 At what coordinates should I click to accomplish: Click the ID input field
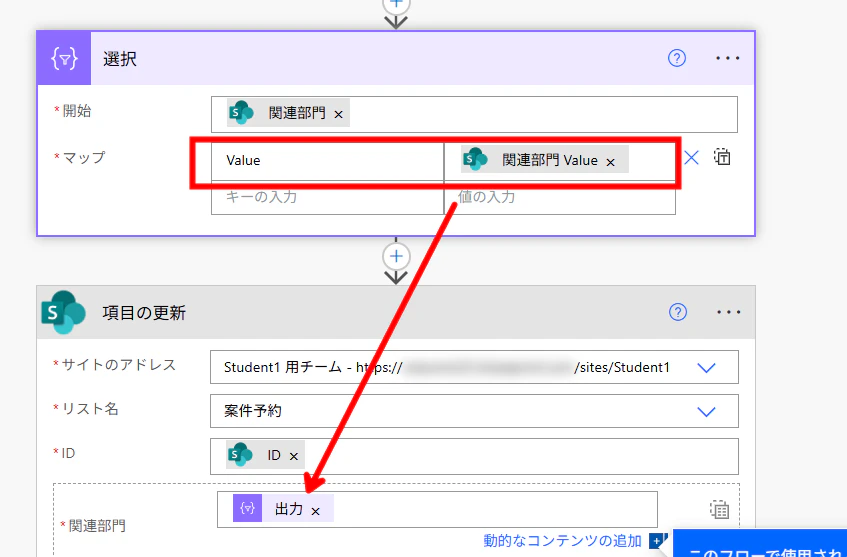click(x=474, y=457)
